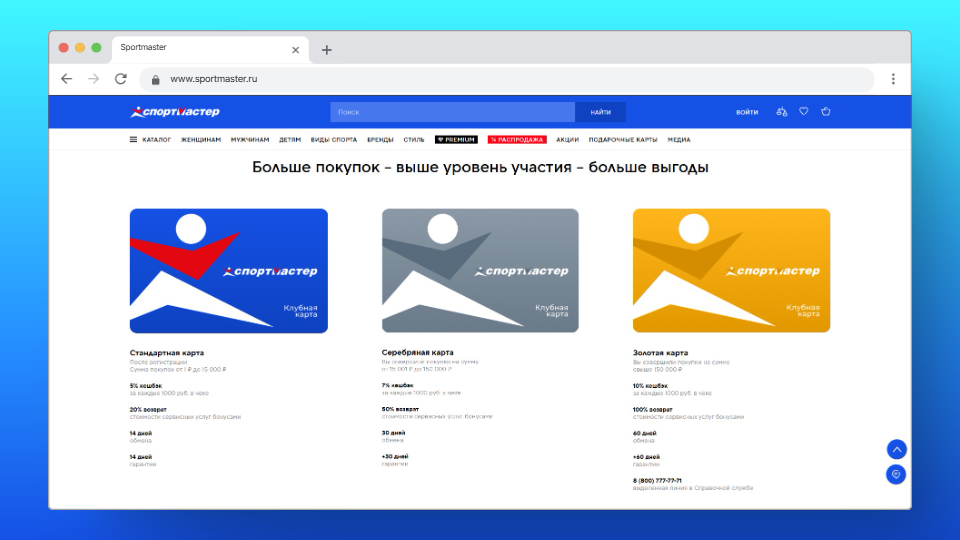
Task: Click the 30 дней exchange text
Action: (393, 433)
